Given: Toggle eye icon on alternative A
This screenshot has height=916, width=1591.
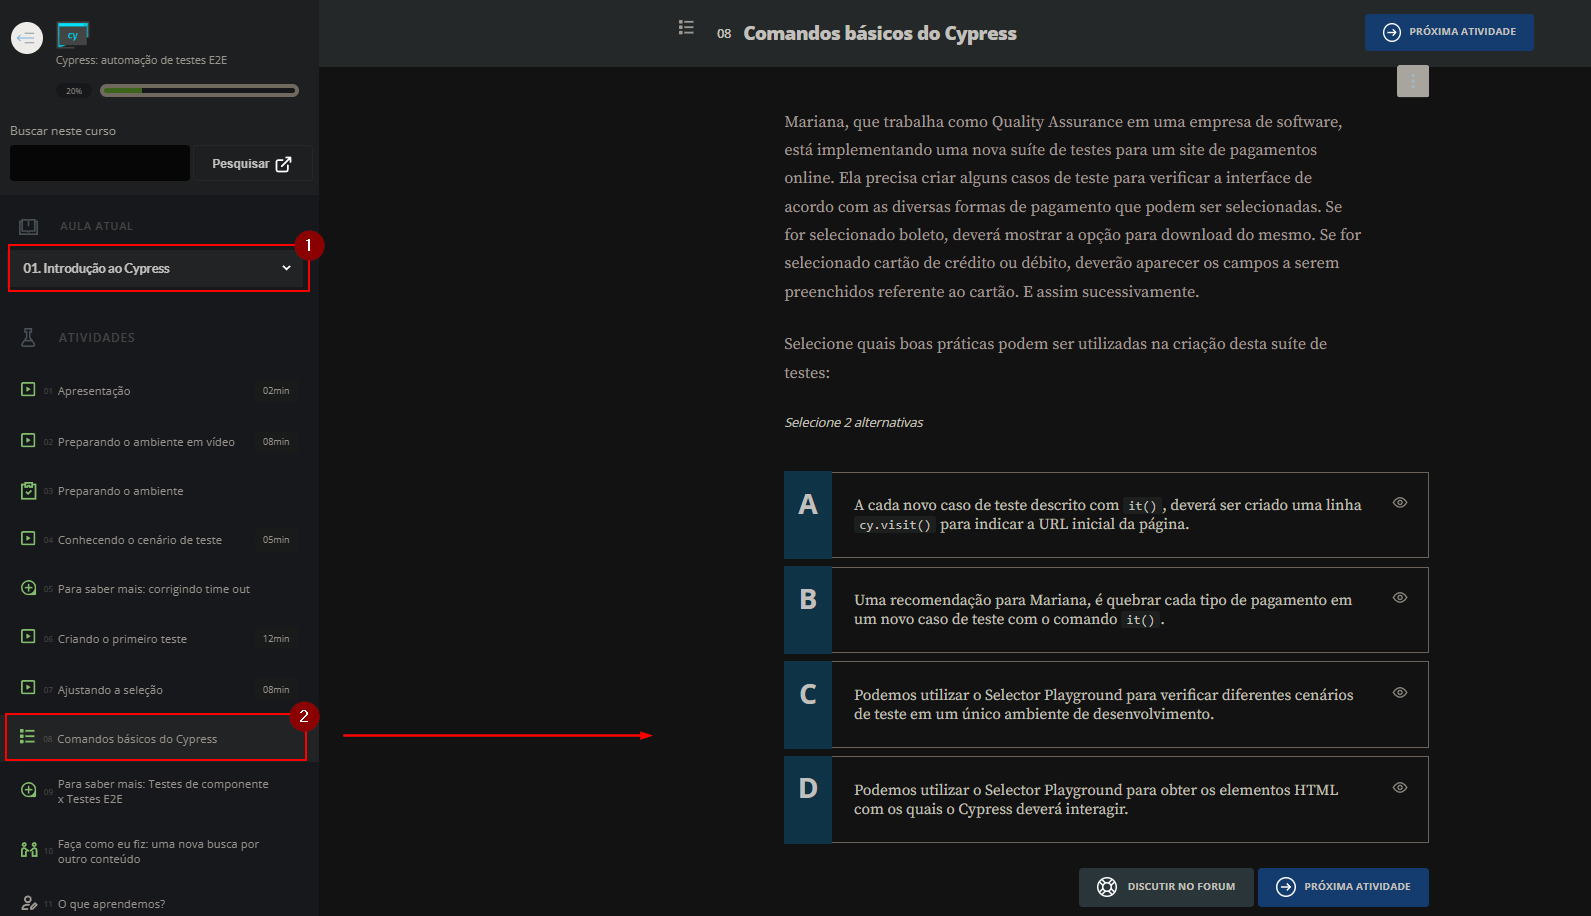Looking at the screenshot, I should click(1400, 503).
